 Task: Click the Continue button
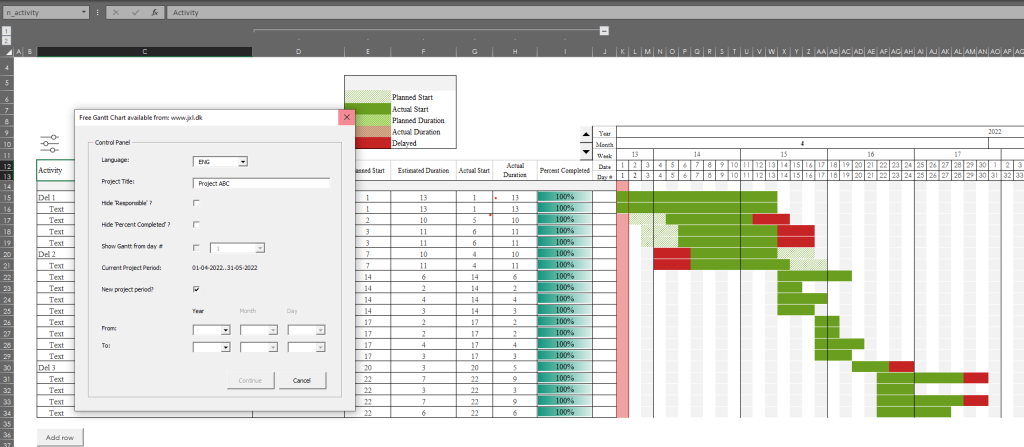(251, 380)
